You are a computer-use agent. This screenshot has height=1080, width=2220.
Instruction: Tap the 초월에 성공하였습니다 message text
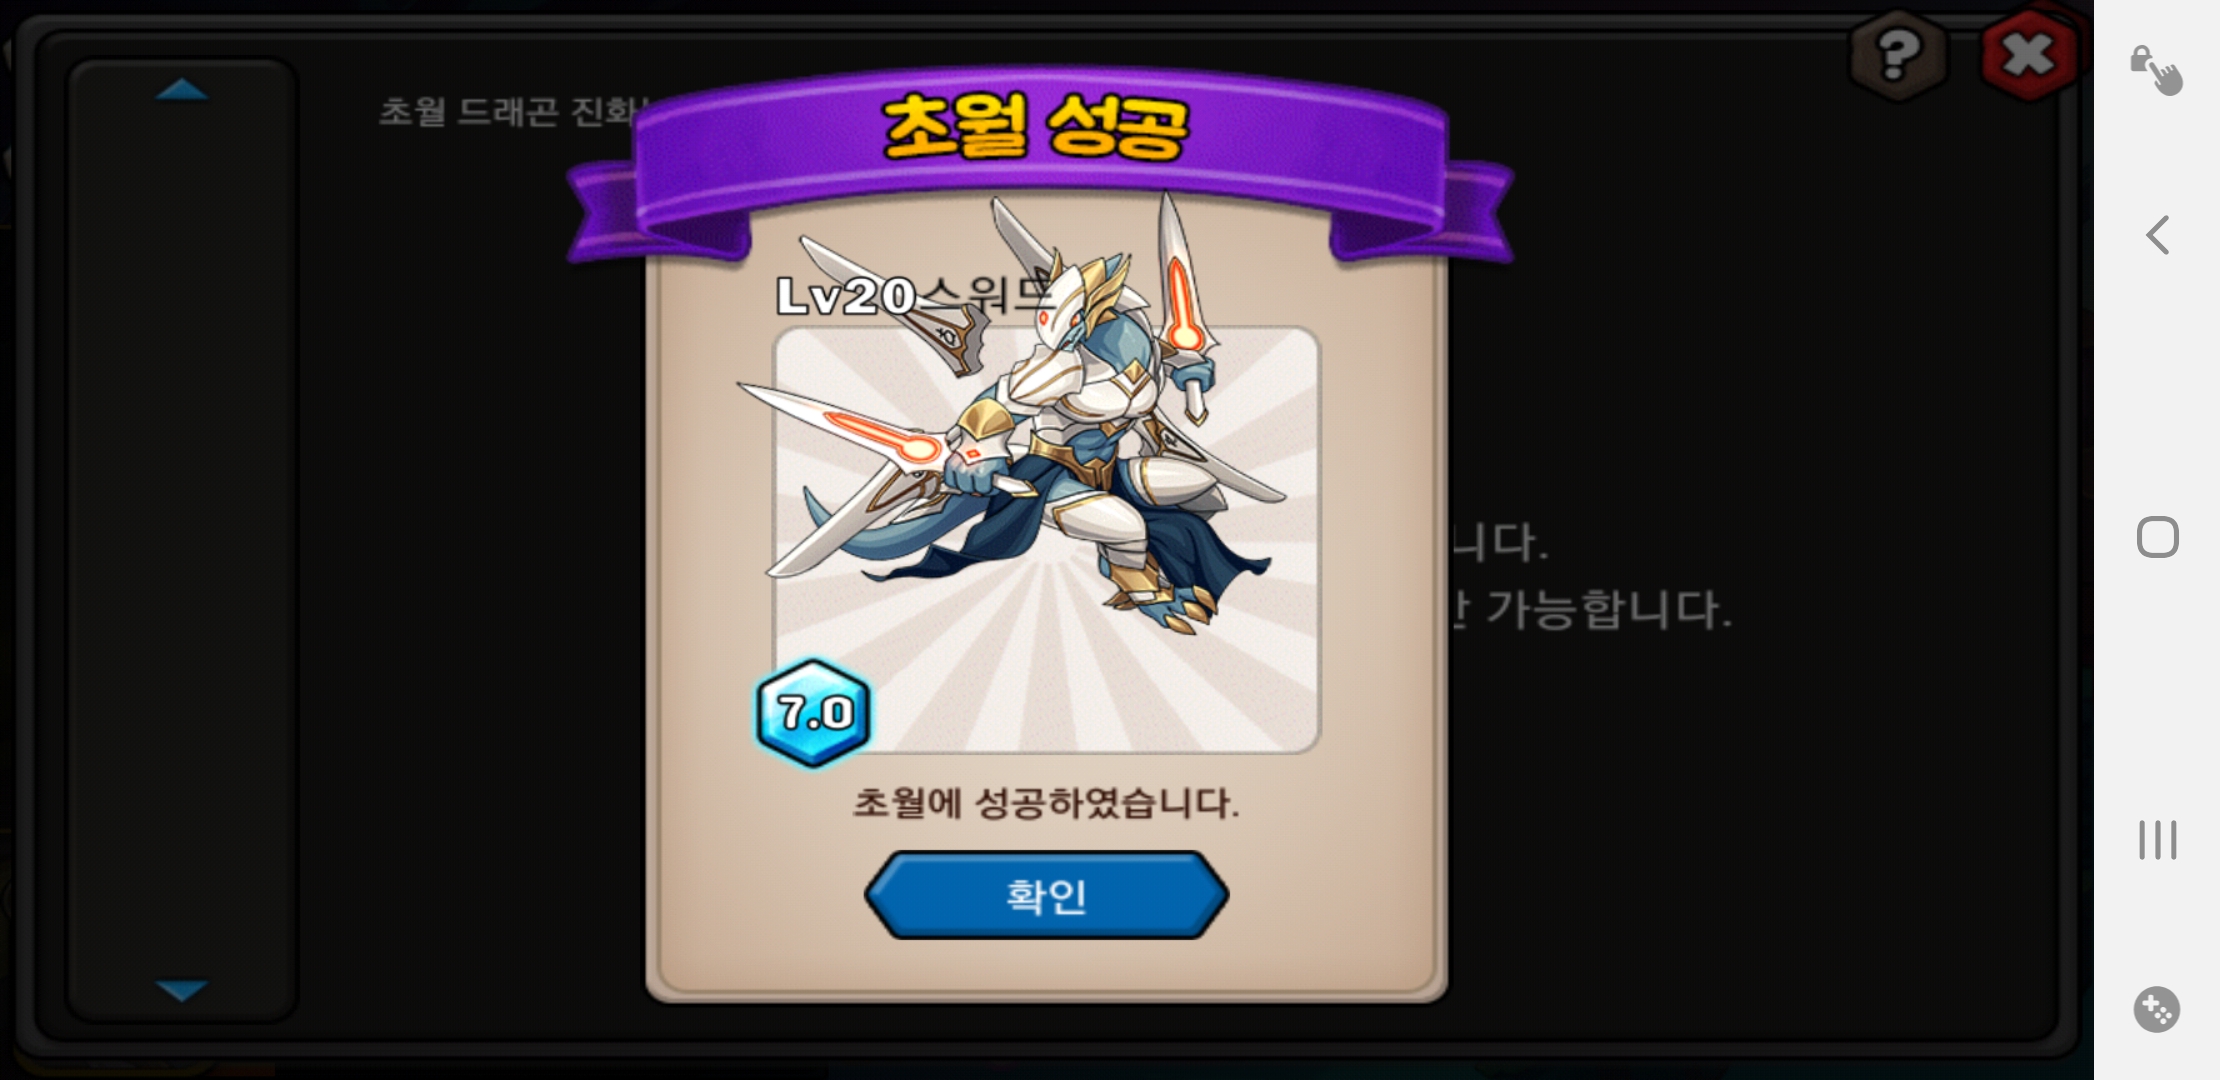1046,803
